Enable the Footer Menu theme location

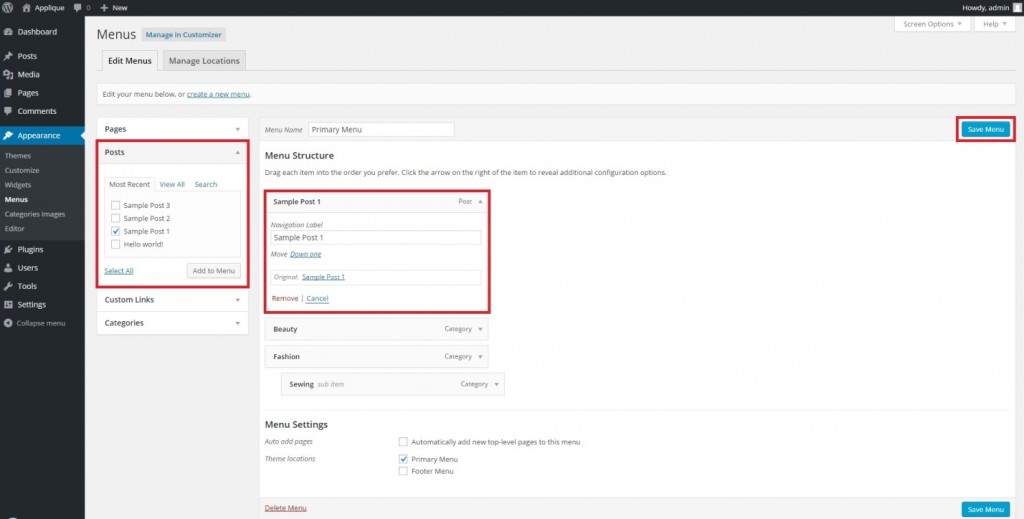point(403,471)
